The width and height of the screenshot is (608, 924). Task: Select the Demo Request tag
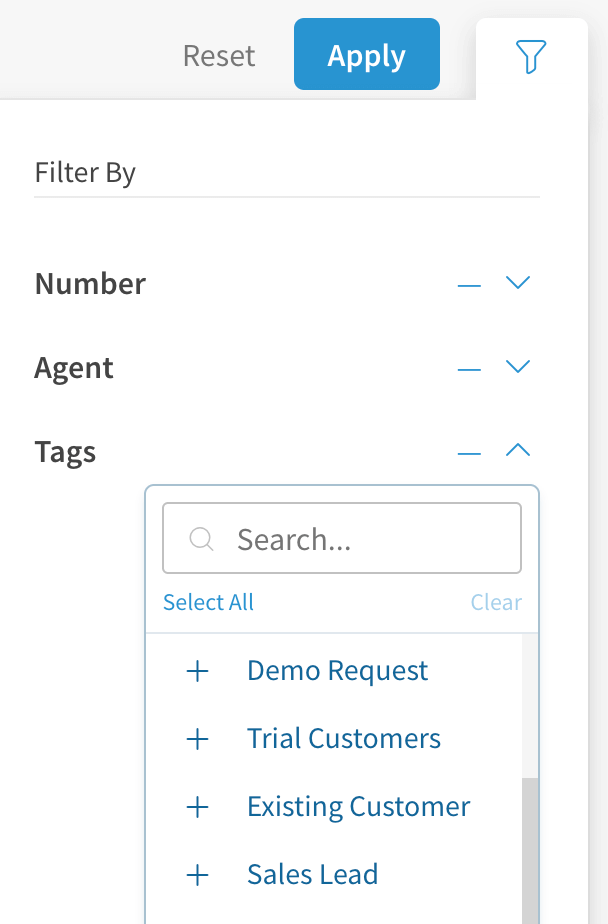point(337,671)
